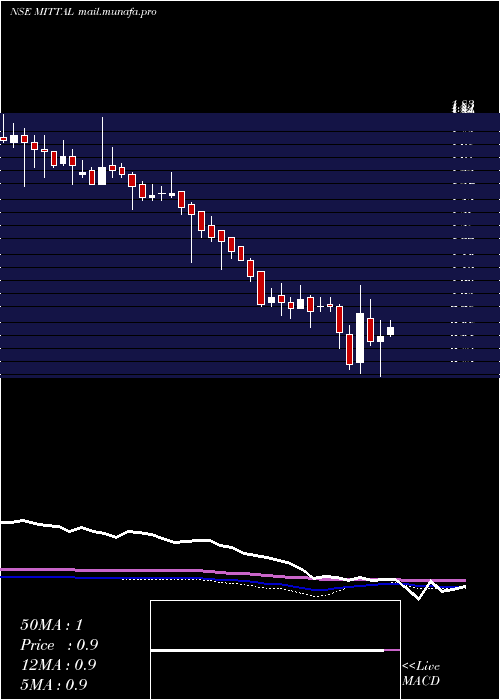Click the <<Live MACD label
Image resolution: width=500 pixels, height=700 pixels.
tap(421, 673)
